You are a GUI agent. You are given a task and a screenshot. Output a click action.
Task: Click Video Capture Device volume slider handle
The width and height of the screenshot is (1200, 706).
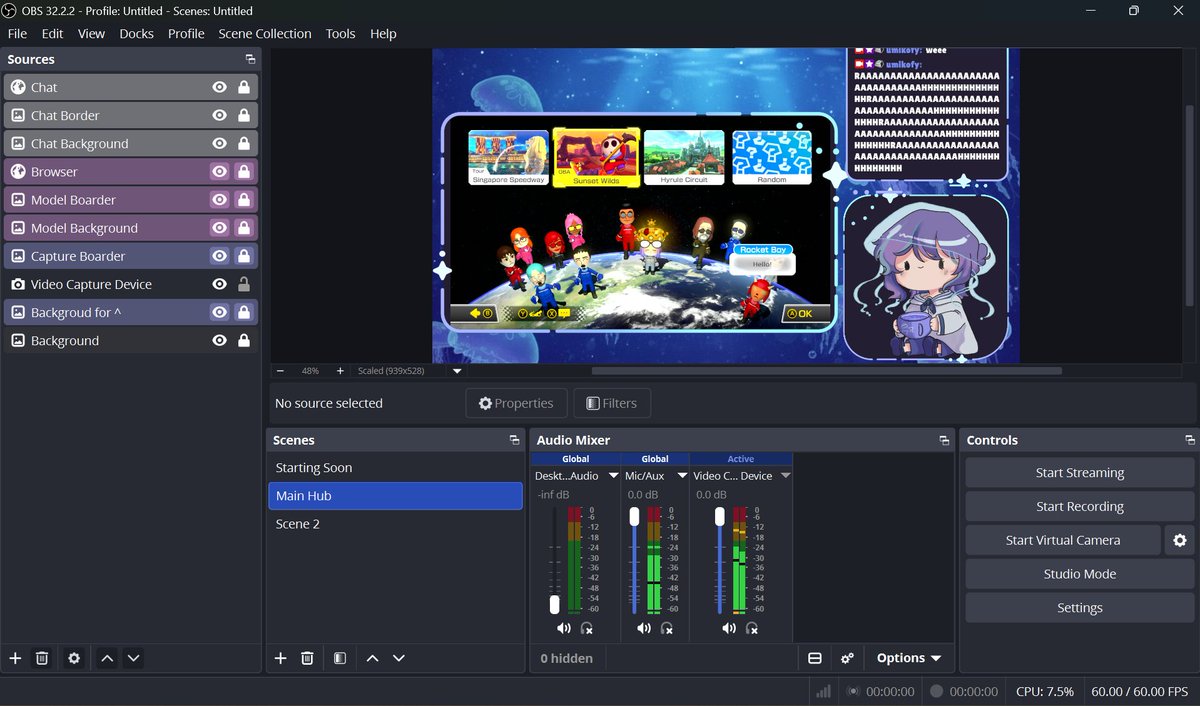pyautogui.click(x=719, y=517)
